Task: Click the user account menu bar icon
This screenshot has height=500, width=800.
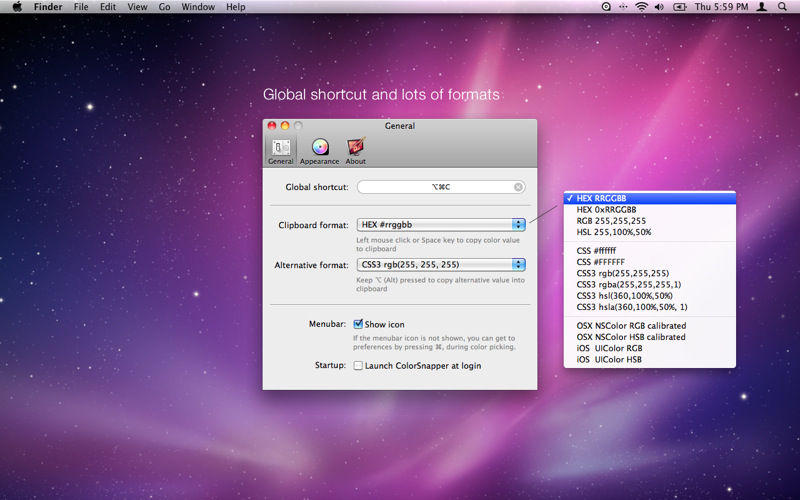Action: click(762, 7)
